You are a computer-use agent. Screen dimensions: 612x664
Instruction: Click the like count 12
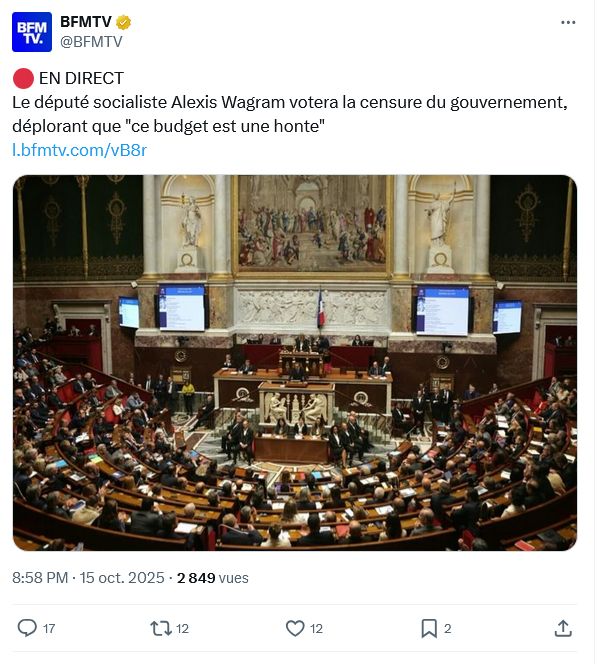[316, 629]
